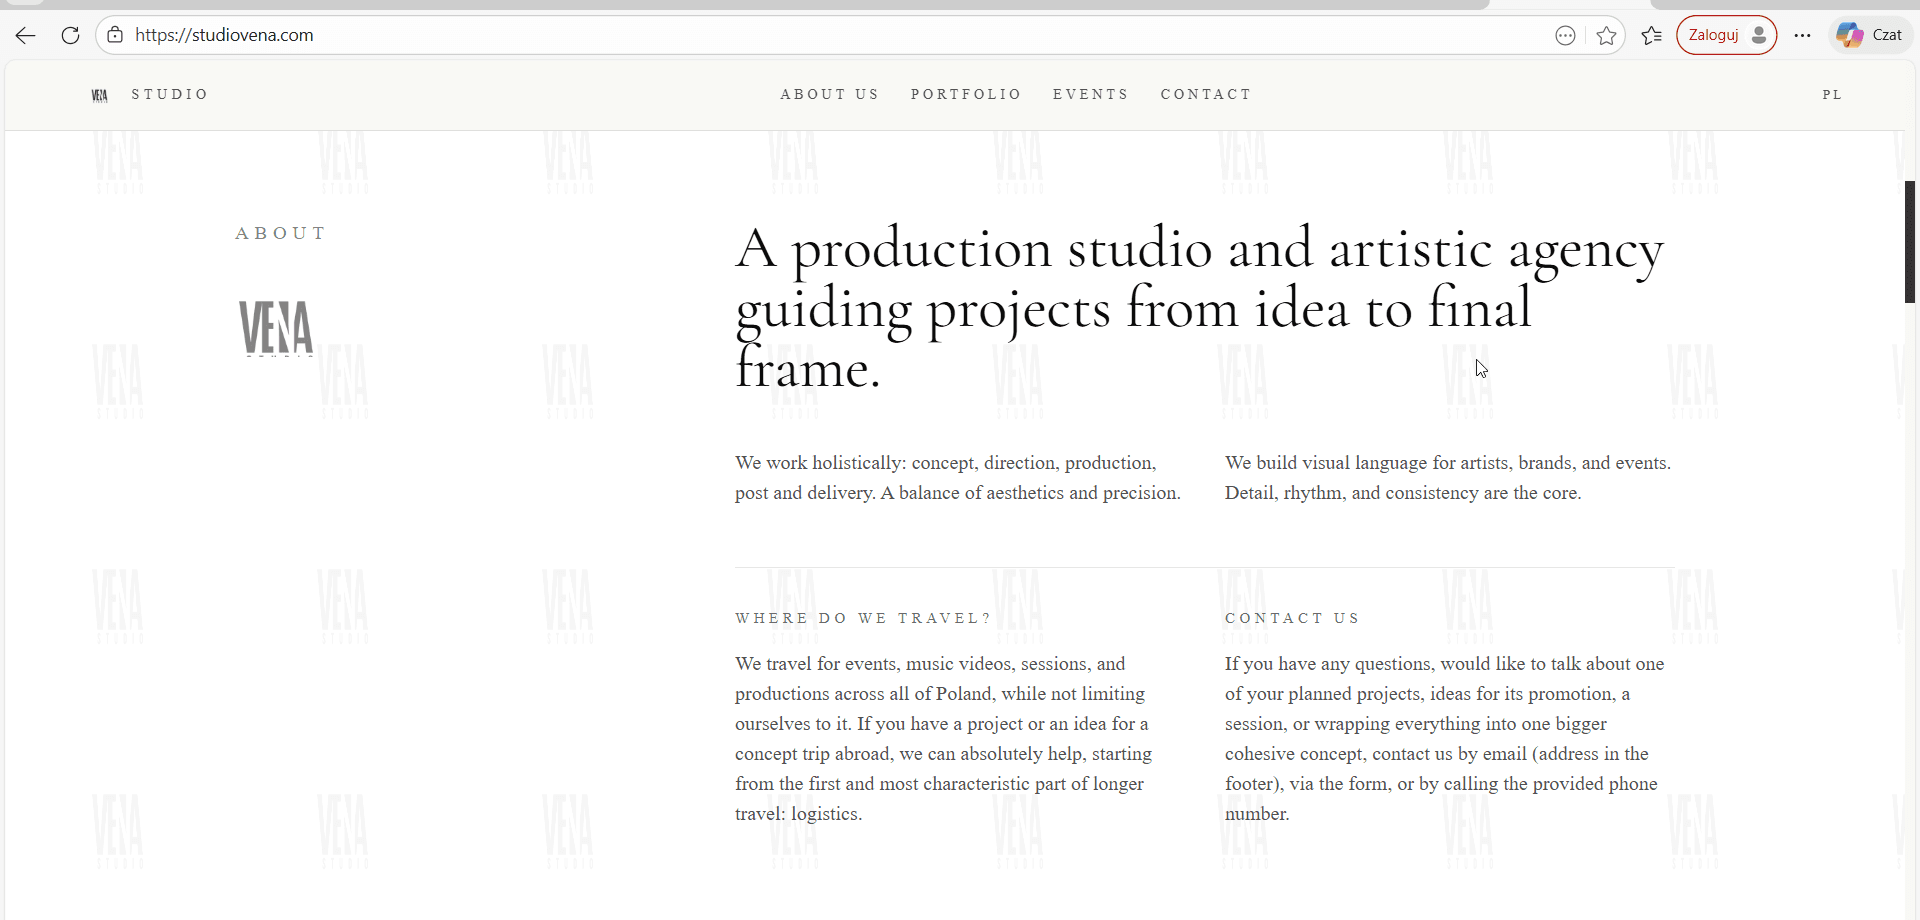Open the CONTACT page link
Image resolution: width=1920 pixels, height=920 pixels.
[1206, 94]
